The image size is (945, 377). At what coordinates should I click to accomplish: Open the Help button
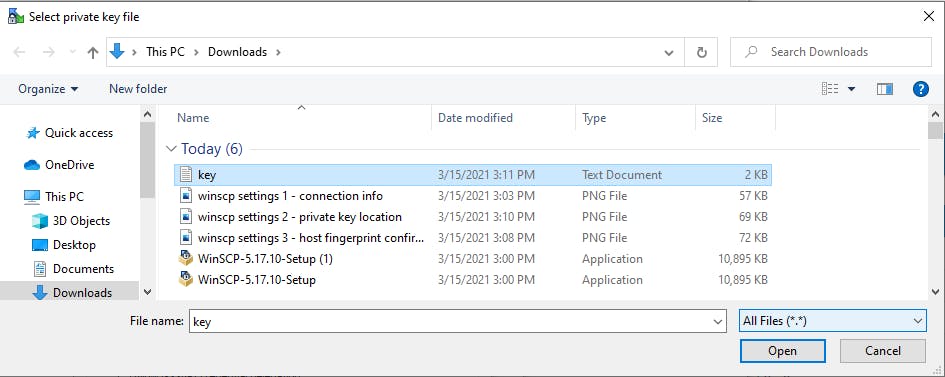(921, 90)
